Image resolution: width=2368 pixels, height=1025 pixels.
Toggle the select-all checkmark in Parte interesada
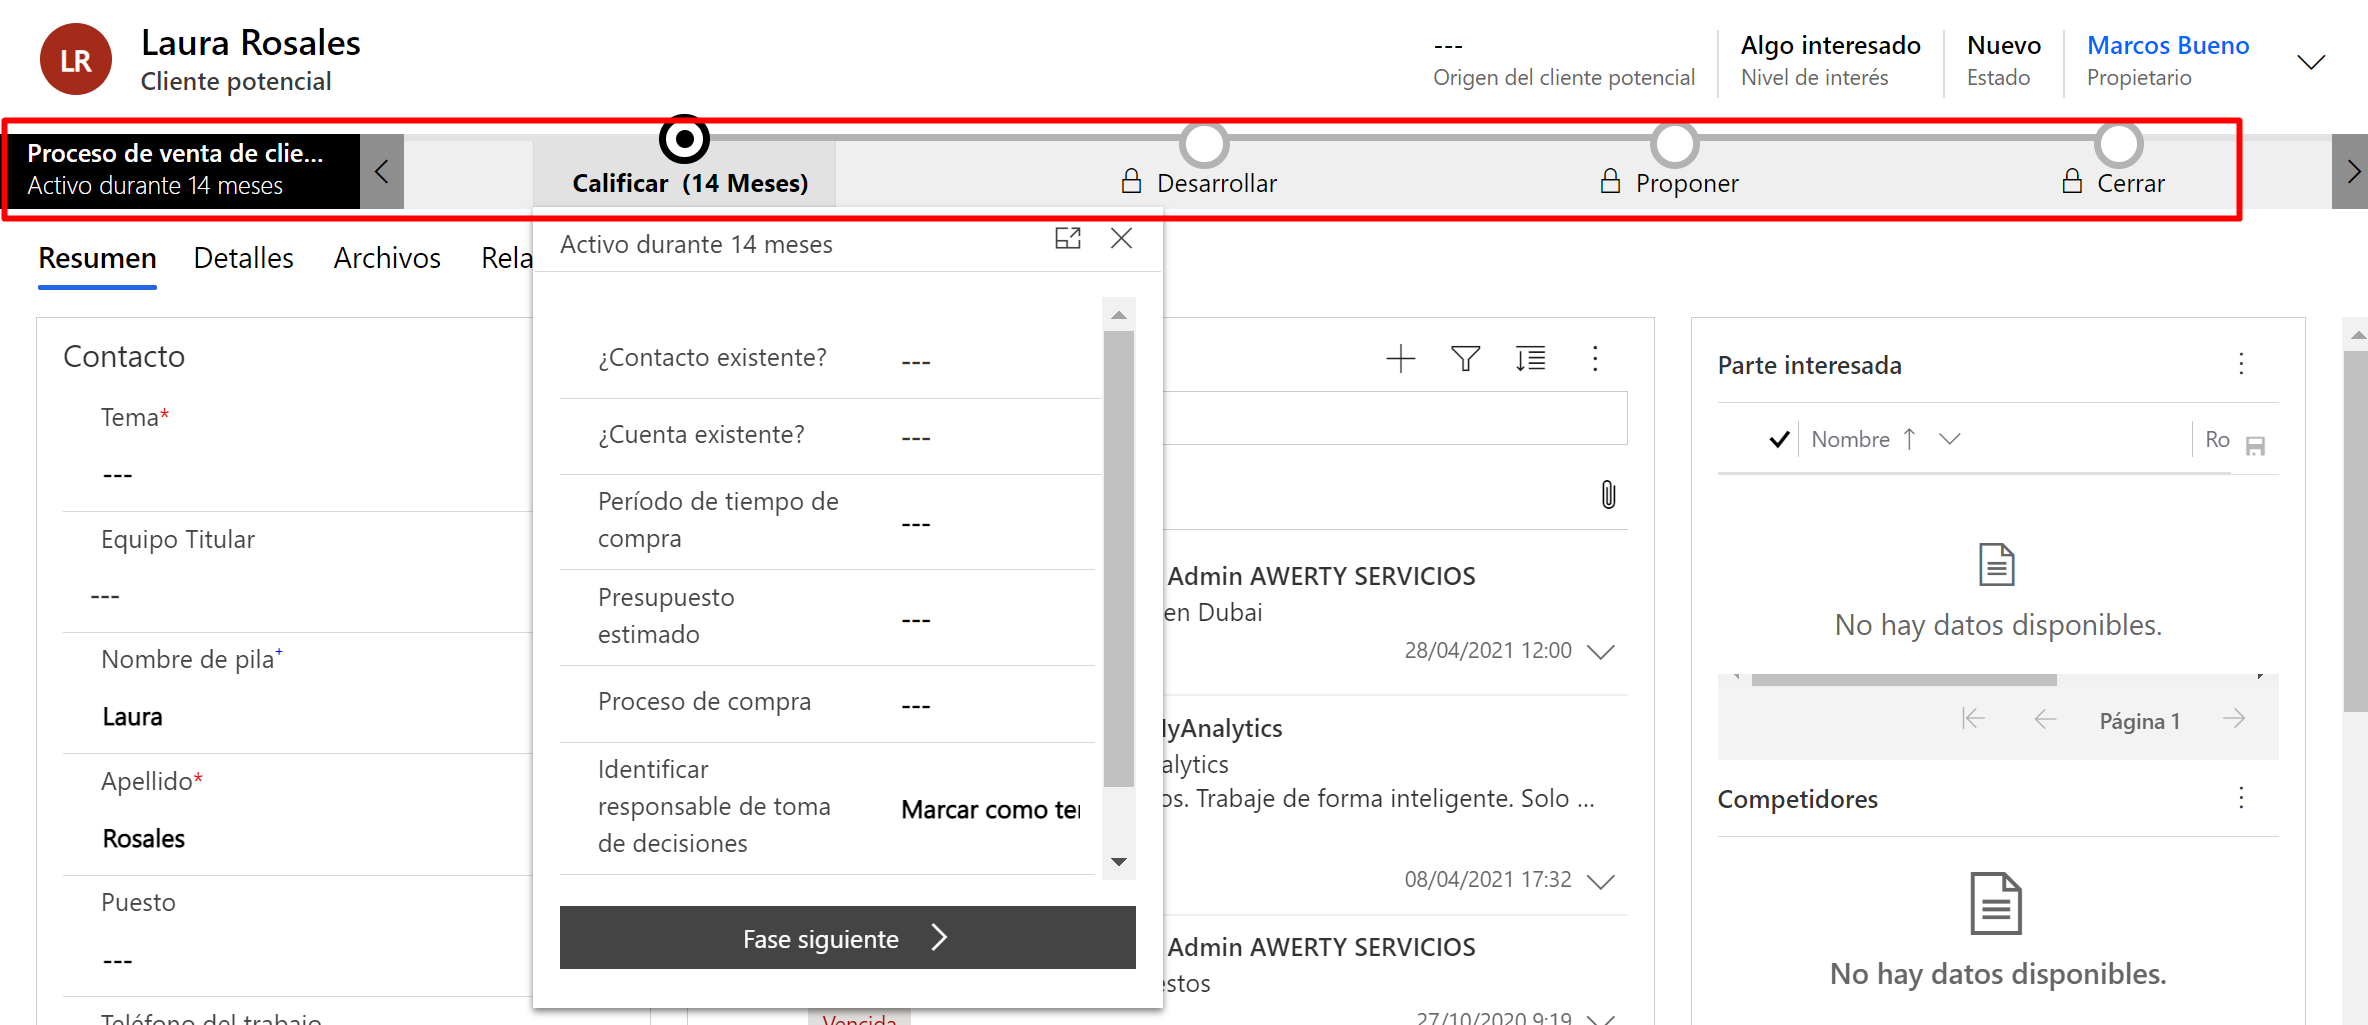[x=1779, y=440]
